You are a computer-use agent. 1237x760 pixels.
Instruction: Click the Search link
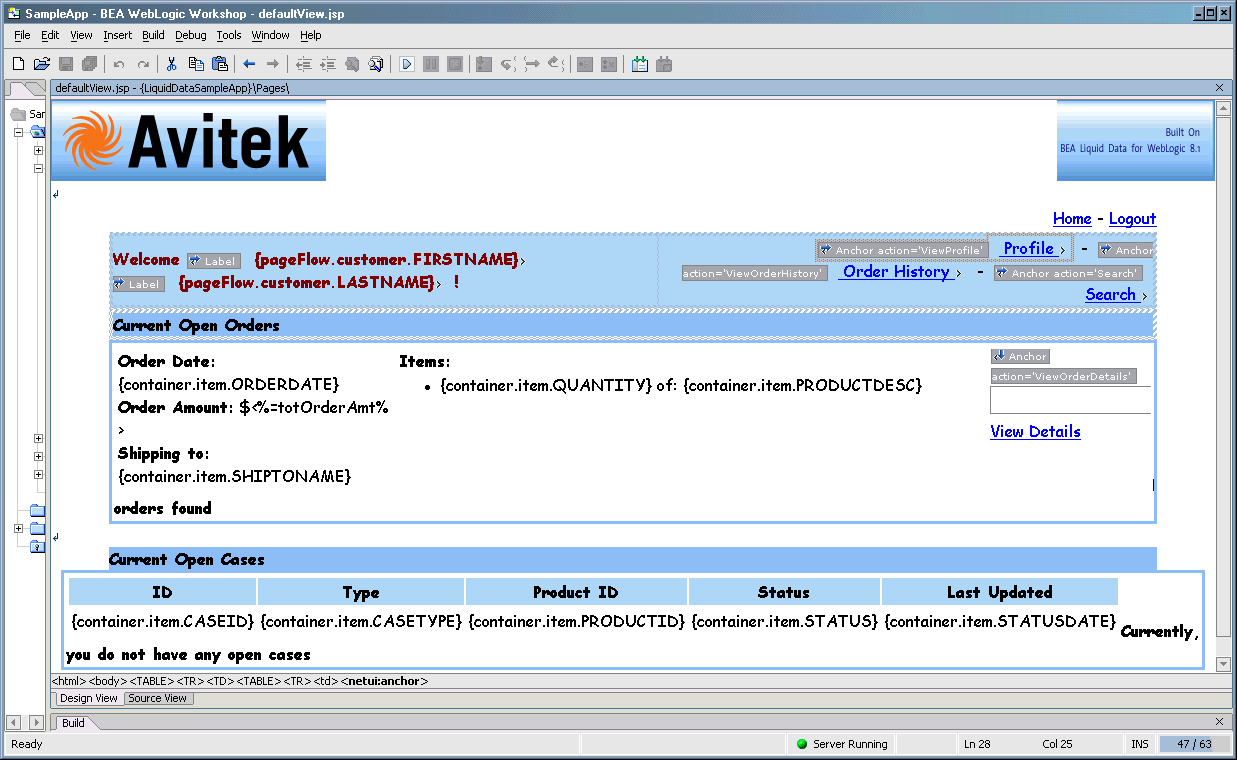click(x=1111, y=295)
